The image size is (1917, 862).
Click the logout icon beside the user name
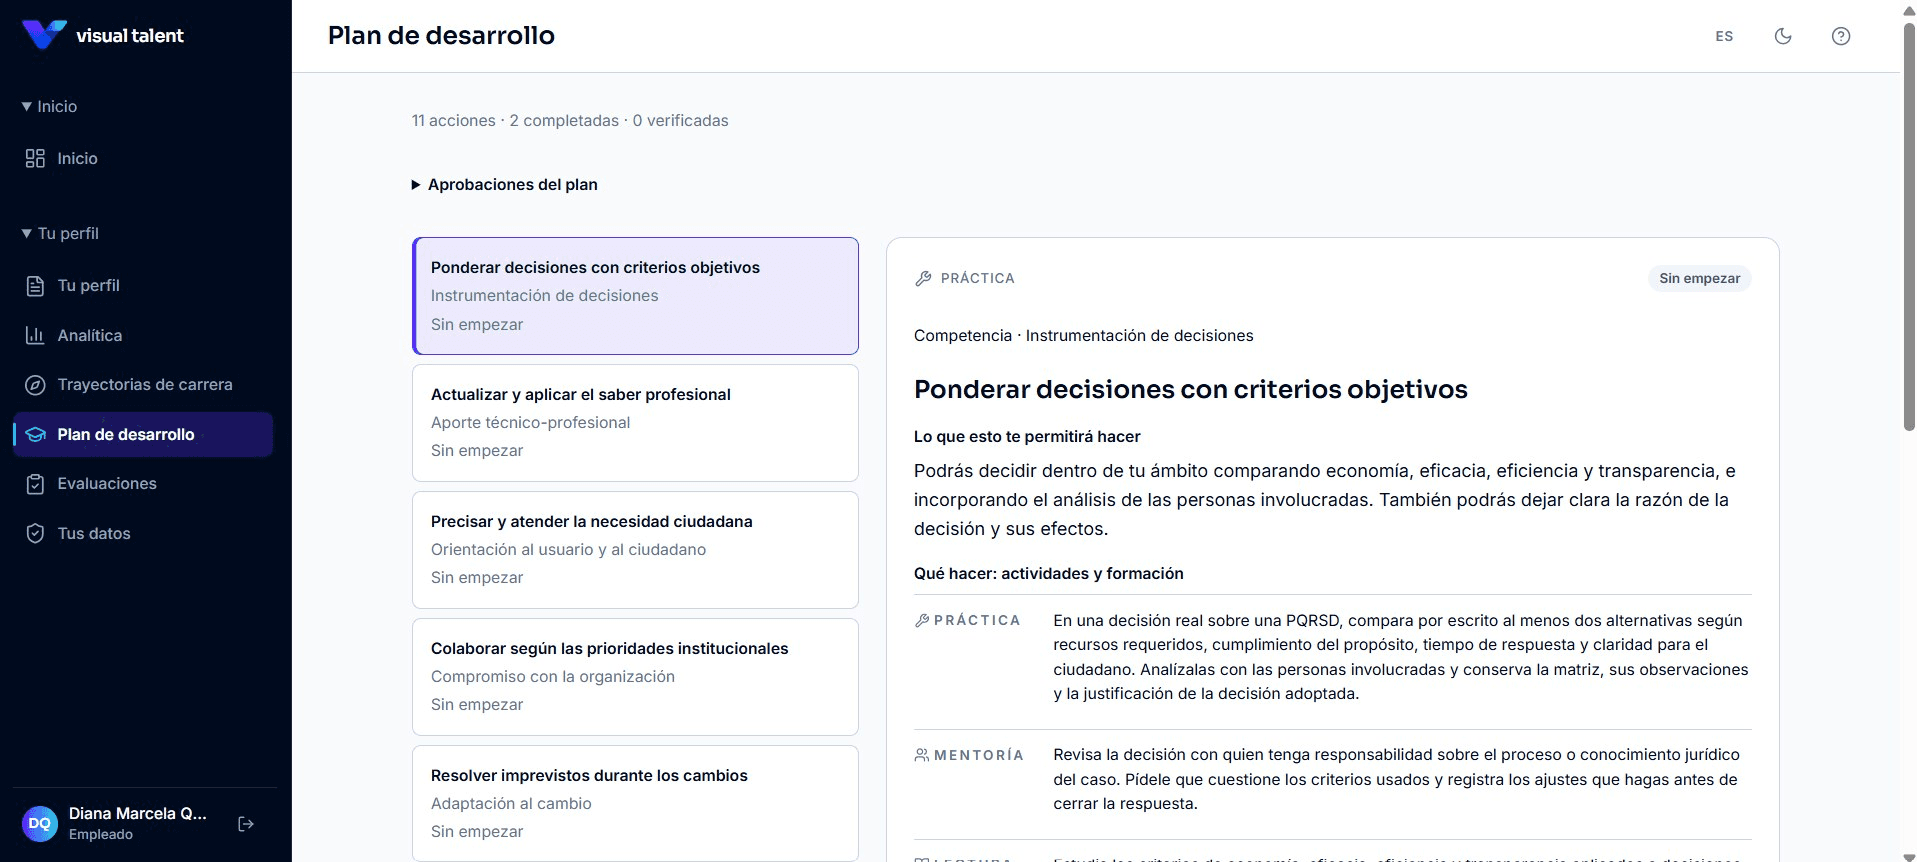click(x=246, y=824)
